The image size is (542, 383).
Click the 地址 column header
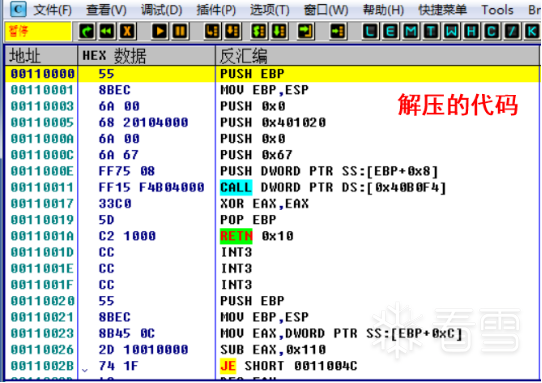click(x=41, y=56)
